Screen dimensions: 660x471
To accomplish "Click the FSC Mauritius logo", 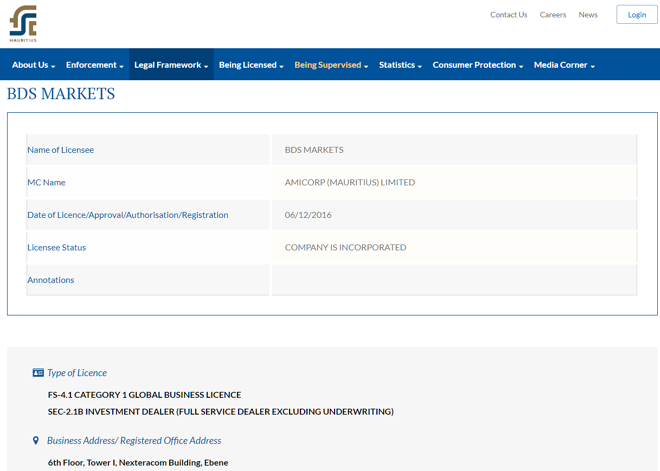I will pos(23,24).
